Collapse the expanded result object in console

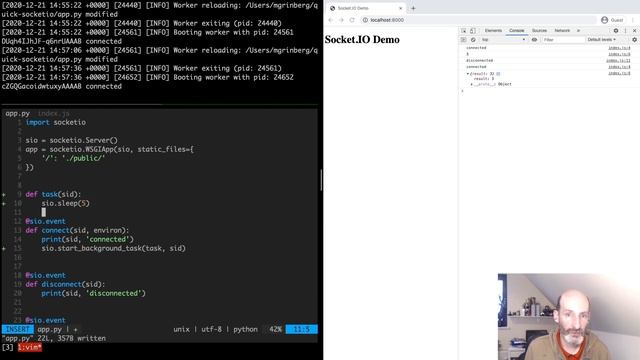pyautogui.click(x=468, y=74)
